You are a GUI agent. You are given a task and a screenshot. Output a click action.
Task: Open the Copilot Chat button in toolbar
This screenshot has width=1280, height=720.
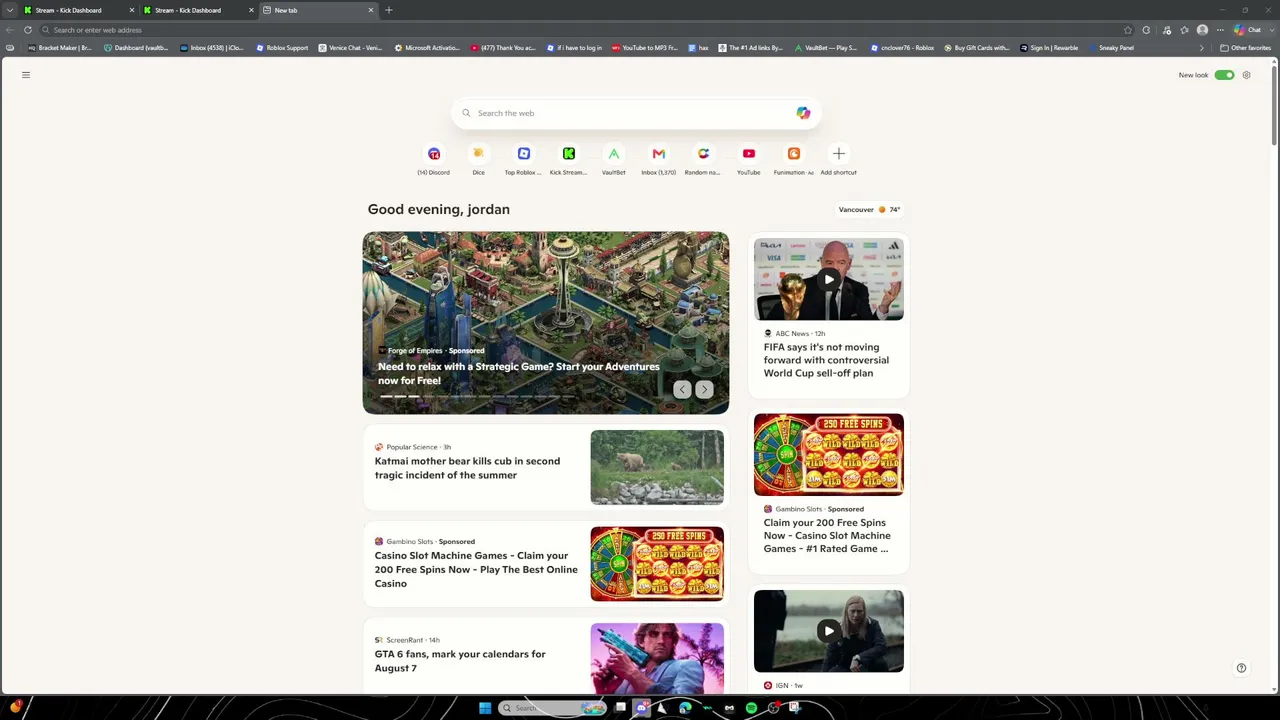point(1247,30)
